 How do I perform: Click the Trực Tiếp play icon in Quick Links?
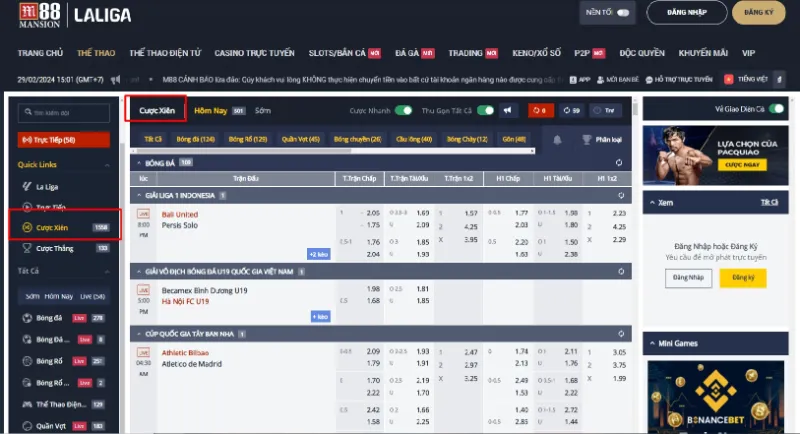click(27, 207)
